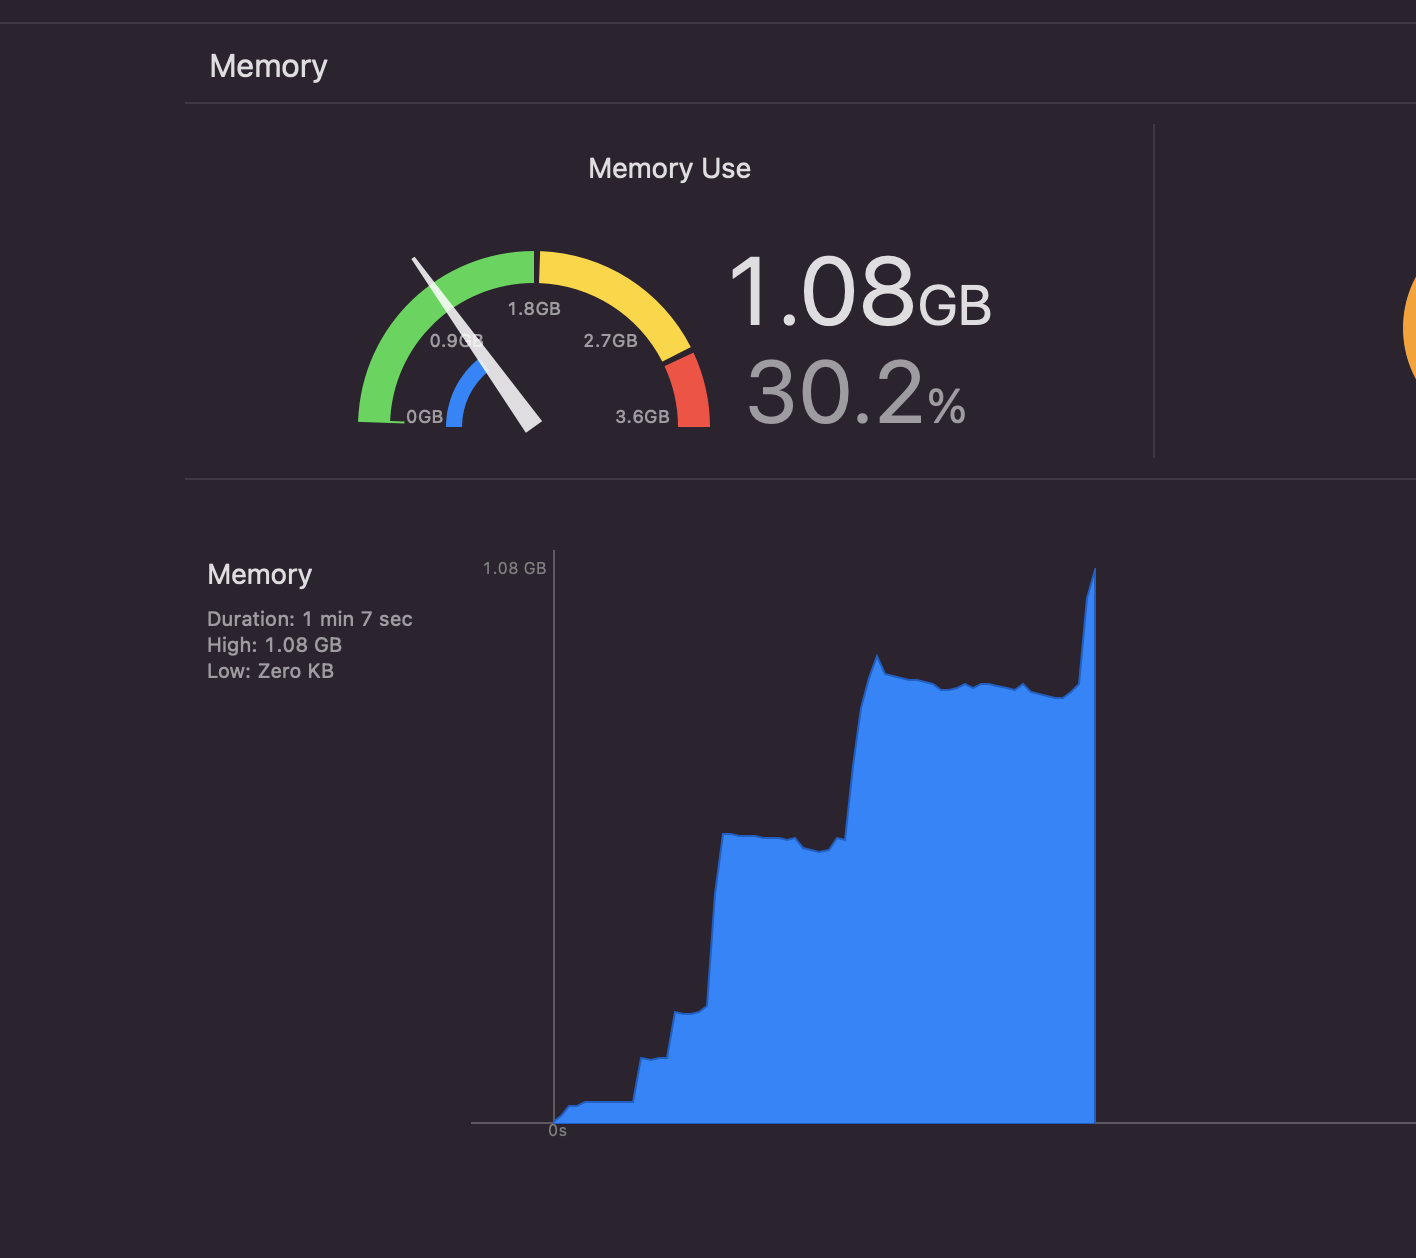This screenshot has width=1416, height=1258.
Task: Click the 0GB gauge label
Action: point(424,416)
